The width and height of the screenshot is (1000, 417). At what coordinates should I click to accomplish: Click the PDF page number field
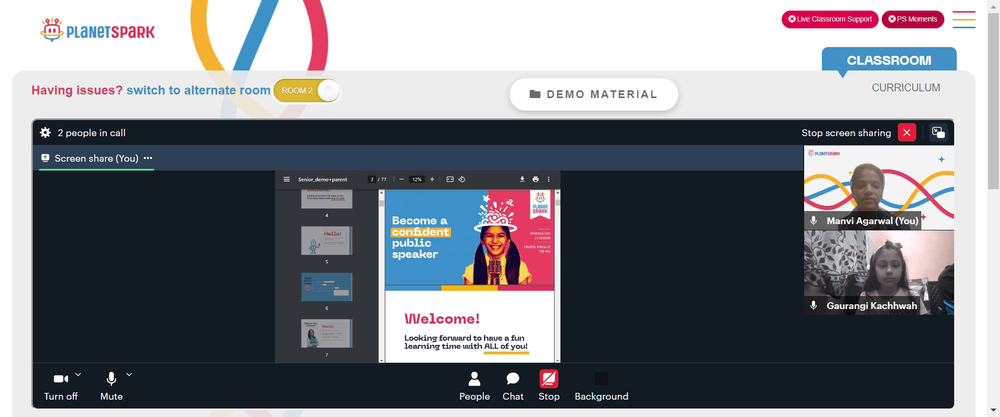click(x=372, y=180)
